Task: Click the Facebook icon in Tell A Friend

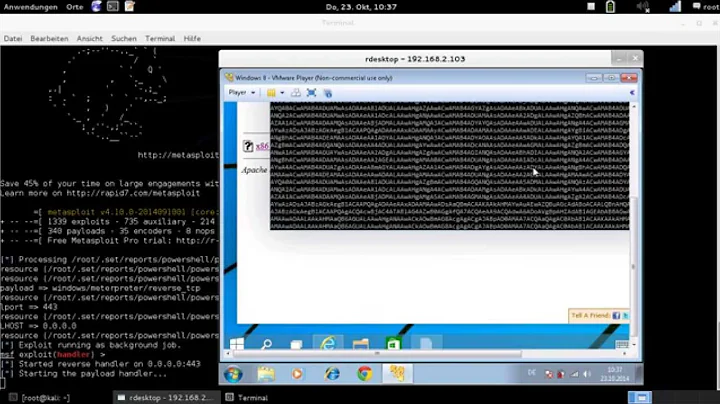Action: click(x=616, y=315)
